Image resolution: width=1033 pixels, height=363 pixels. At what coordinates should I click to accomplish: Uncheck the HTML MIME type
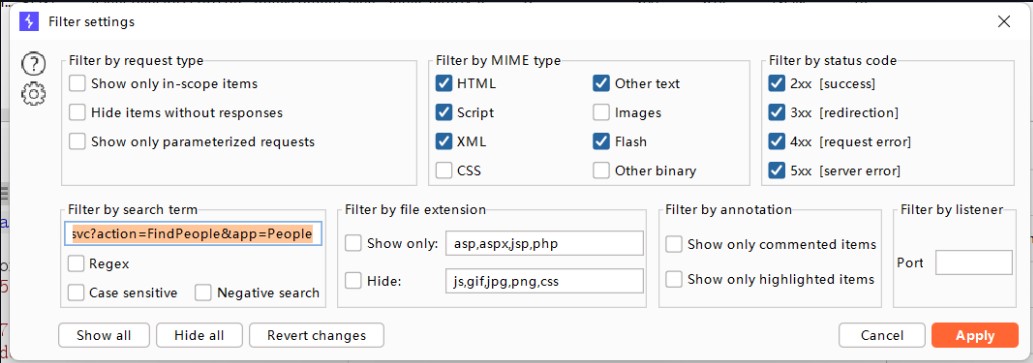(444, 84)
